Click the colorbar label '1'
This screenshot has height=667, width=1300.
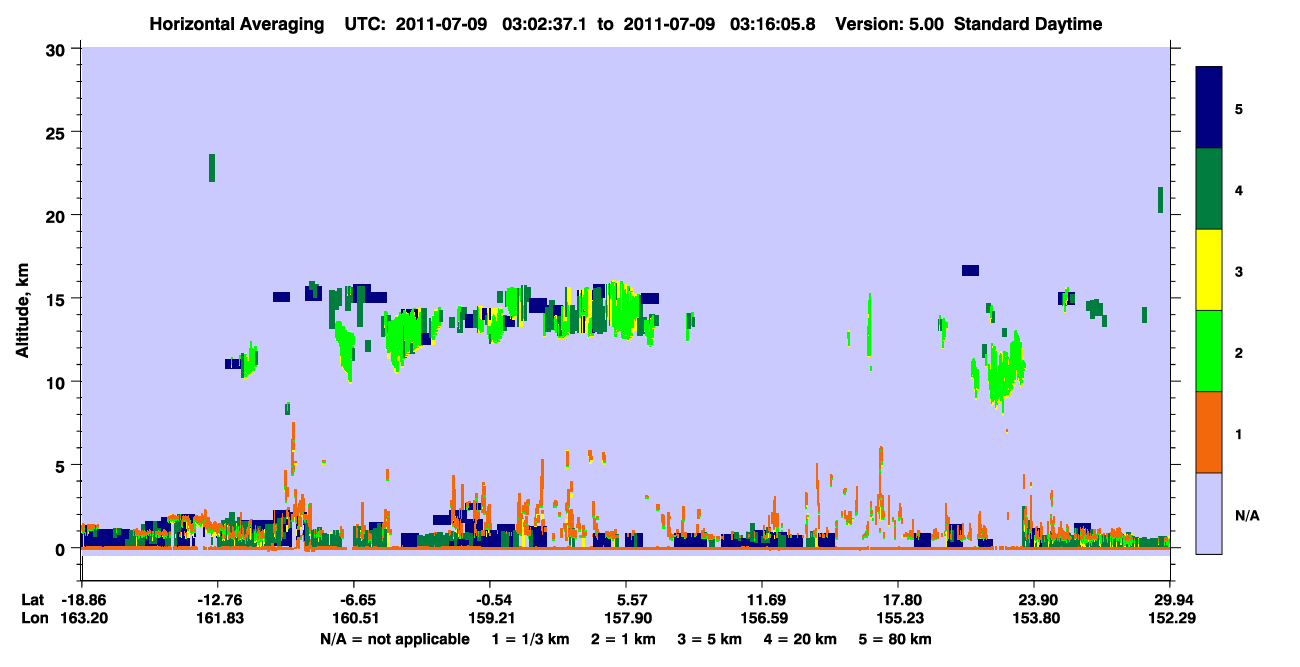(1239, 433)
